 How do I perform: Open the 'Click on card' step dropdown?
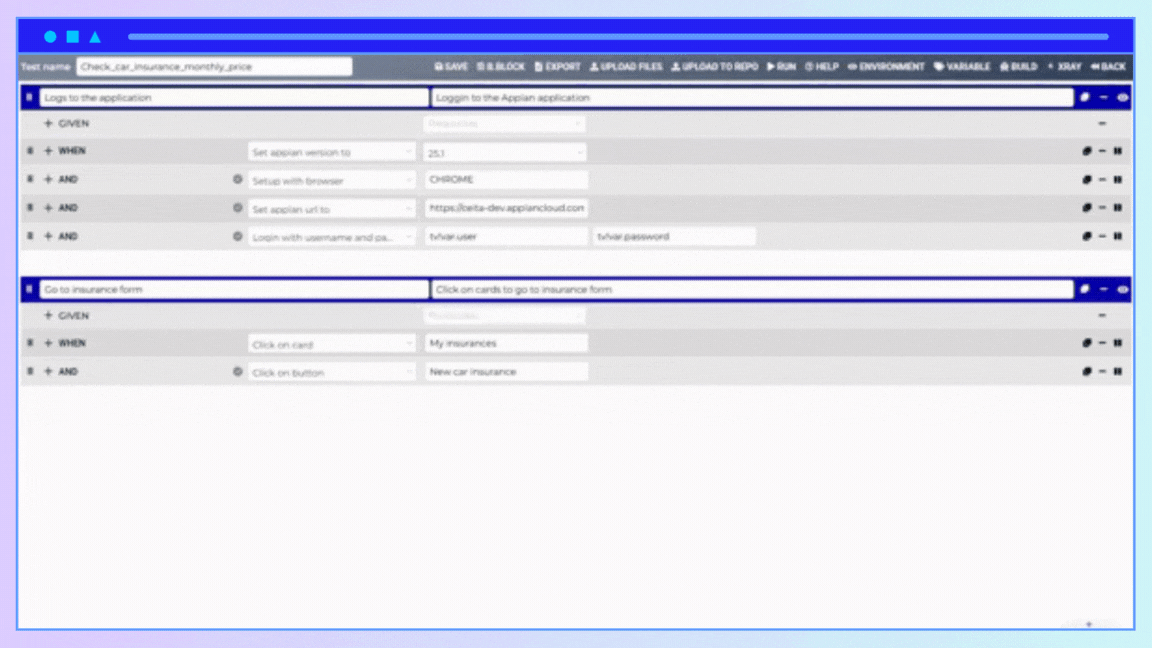coord(332,344)
